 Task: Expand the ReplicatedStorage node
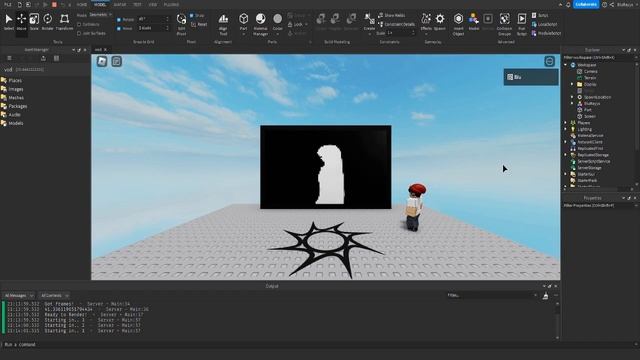tap(566, 155)
